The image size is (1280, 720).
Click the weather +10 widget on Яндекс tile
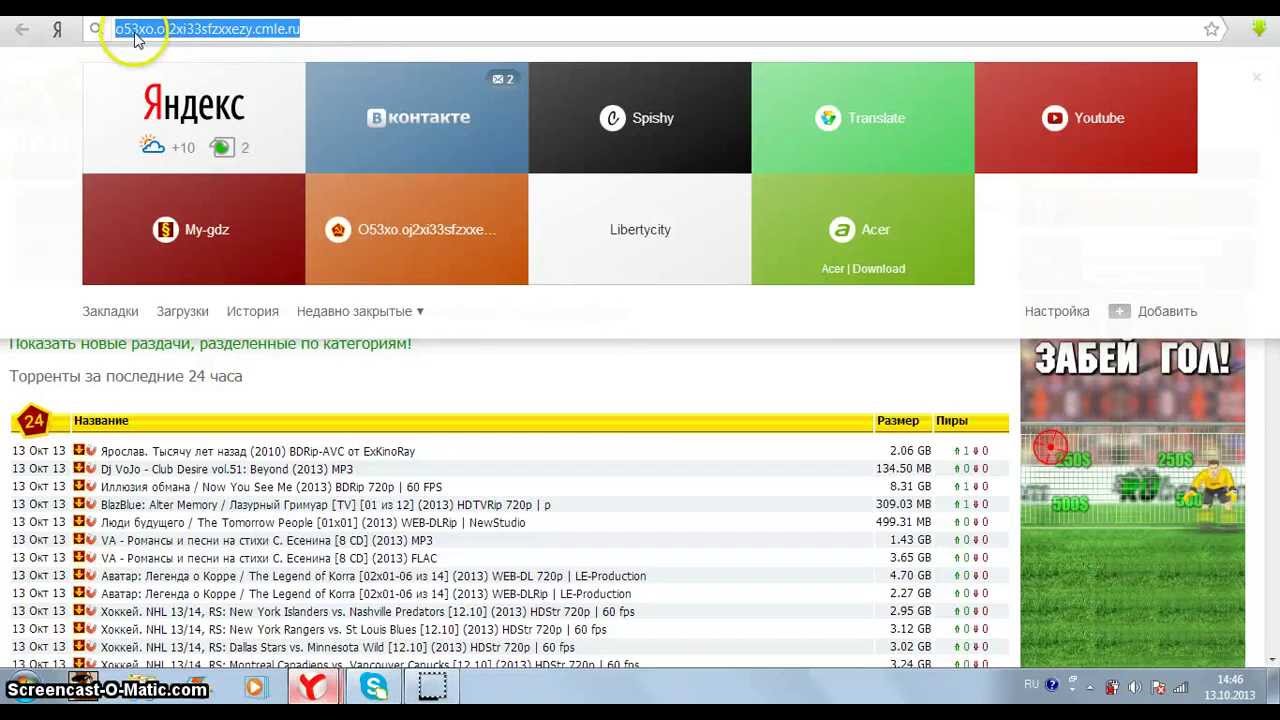pyautogui.click(x=168, y=147)
